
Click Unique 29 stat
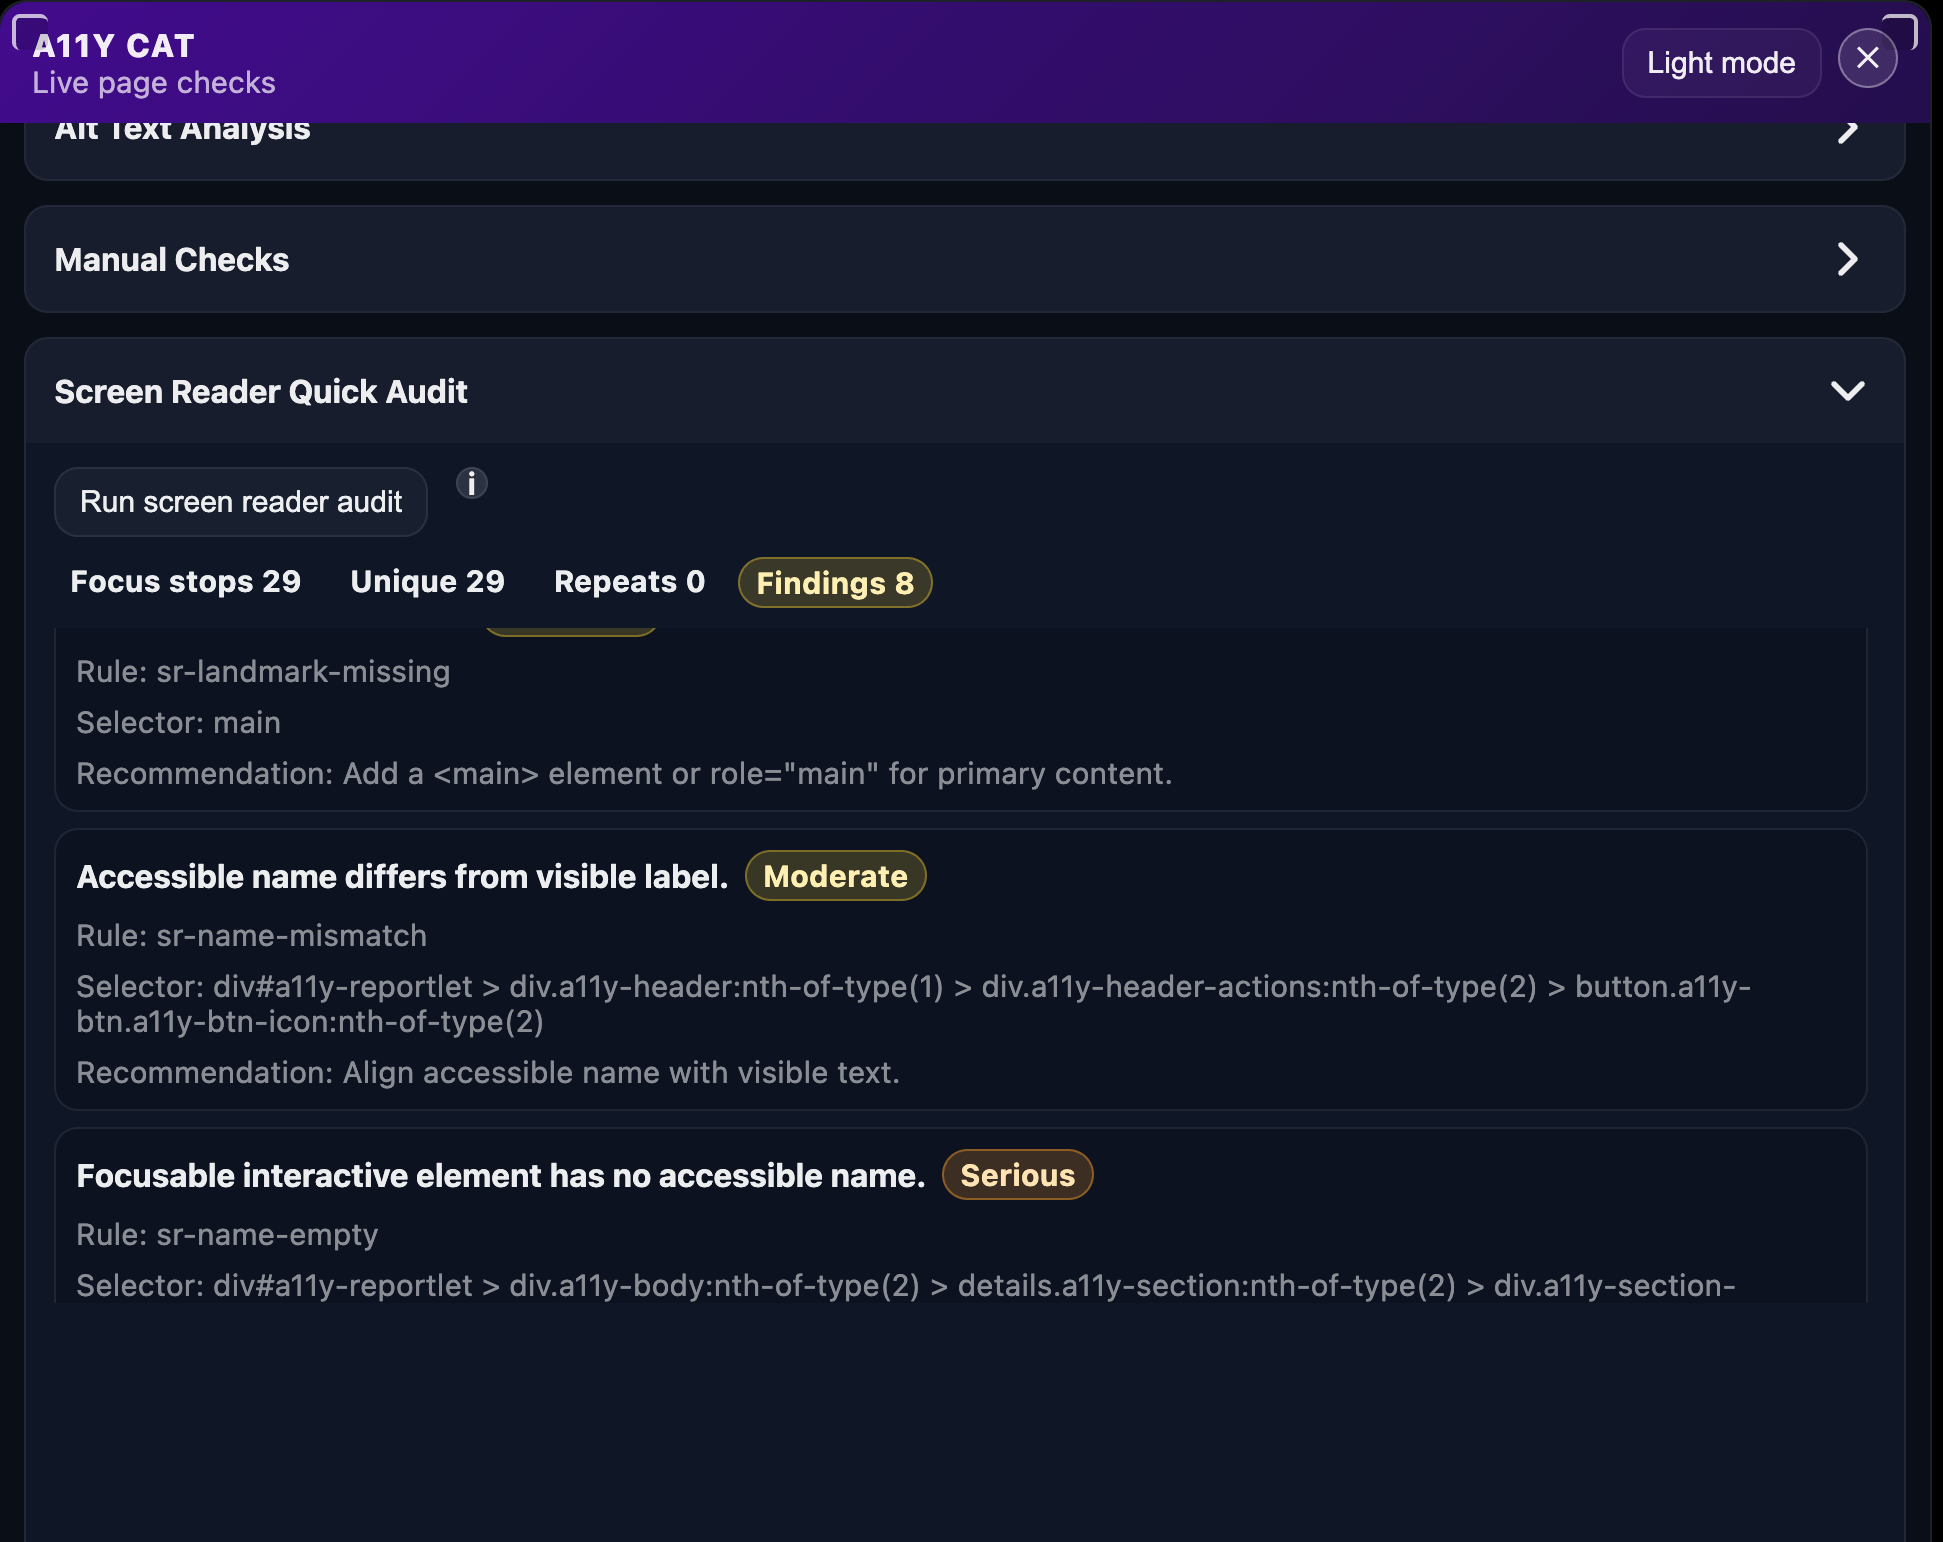[427, 582]
